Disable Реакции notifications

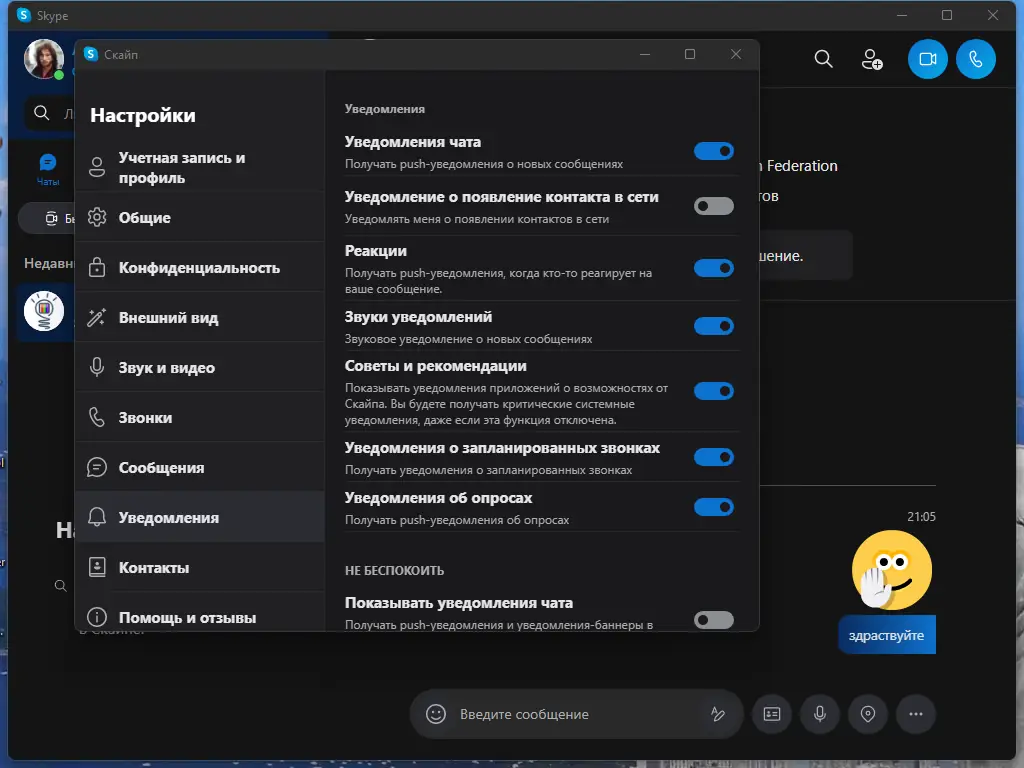713,267
